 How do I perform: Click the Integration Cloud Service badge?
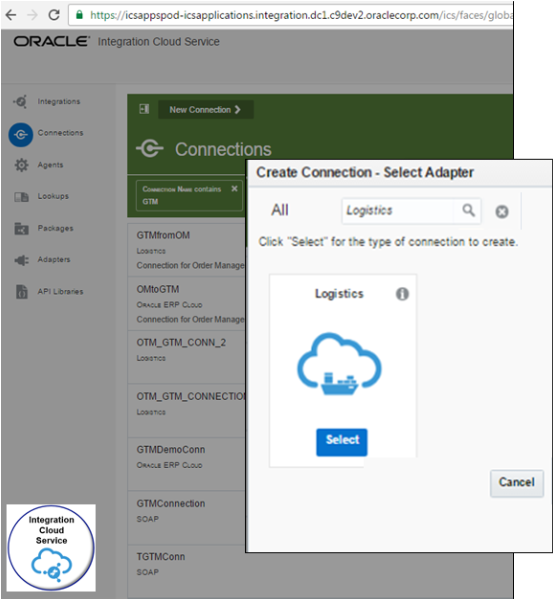(51, 548)
